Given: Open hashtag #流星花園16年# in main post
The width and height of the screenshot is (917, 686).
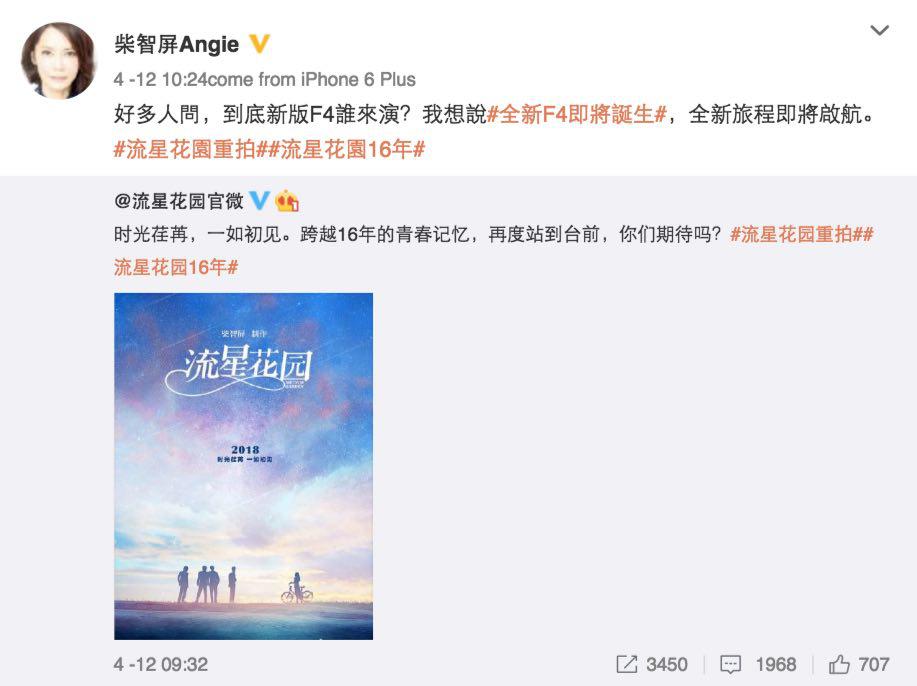Looking at the screenshot, I should point(346,149).
